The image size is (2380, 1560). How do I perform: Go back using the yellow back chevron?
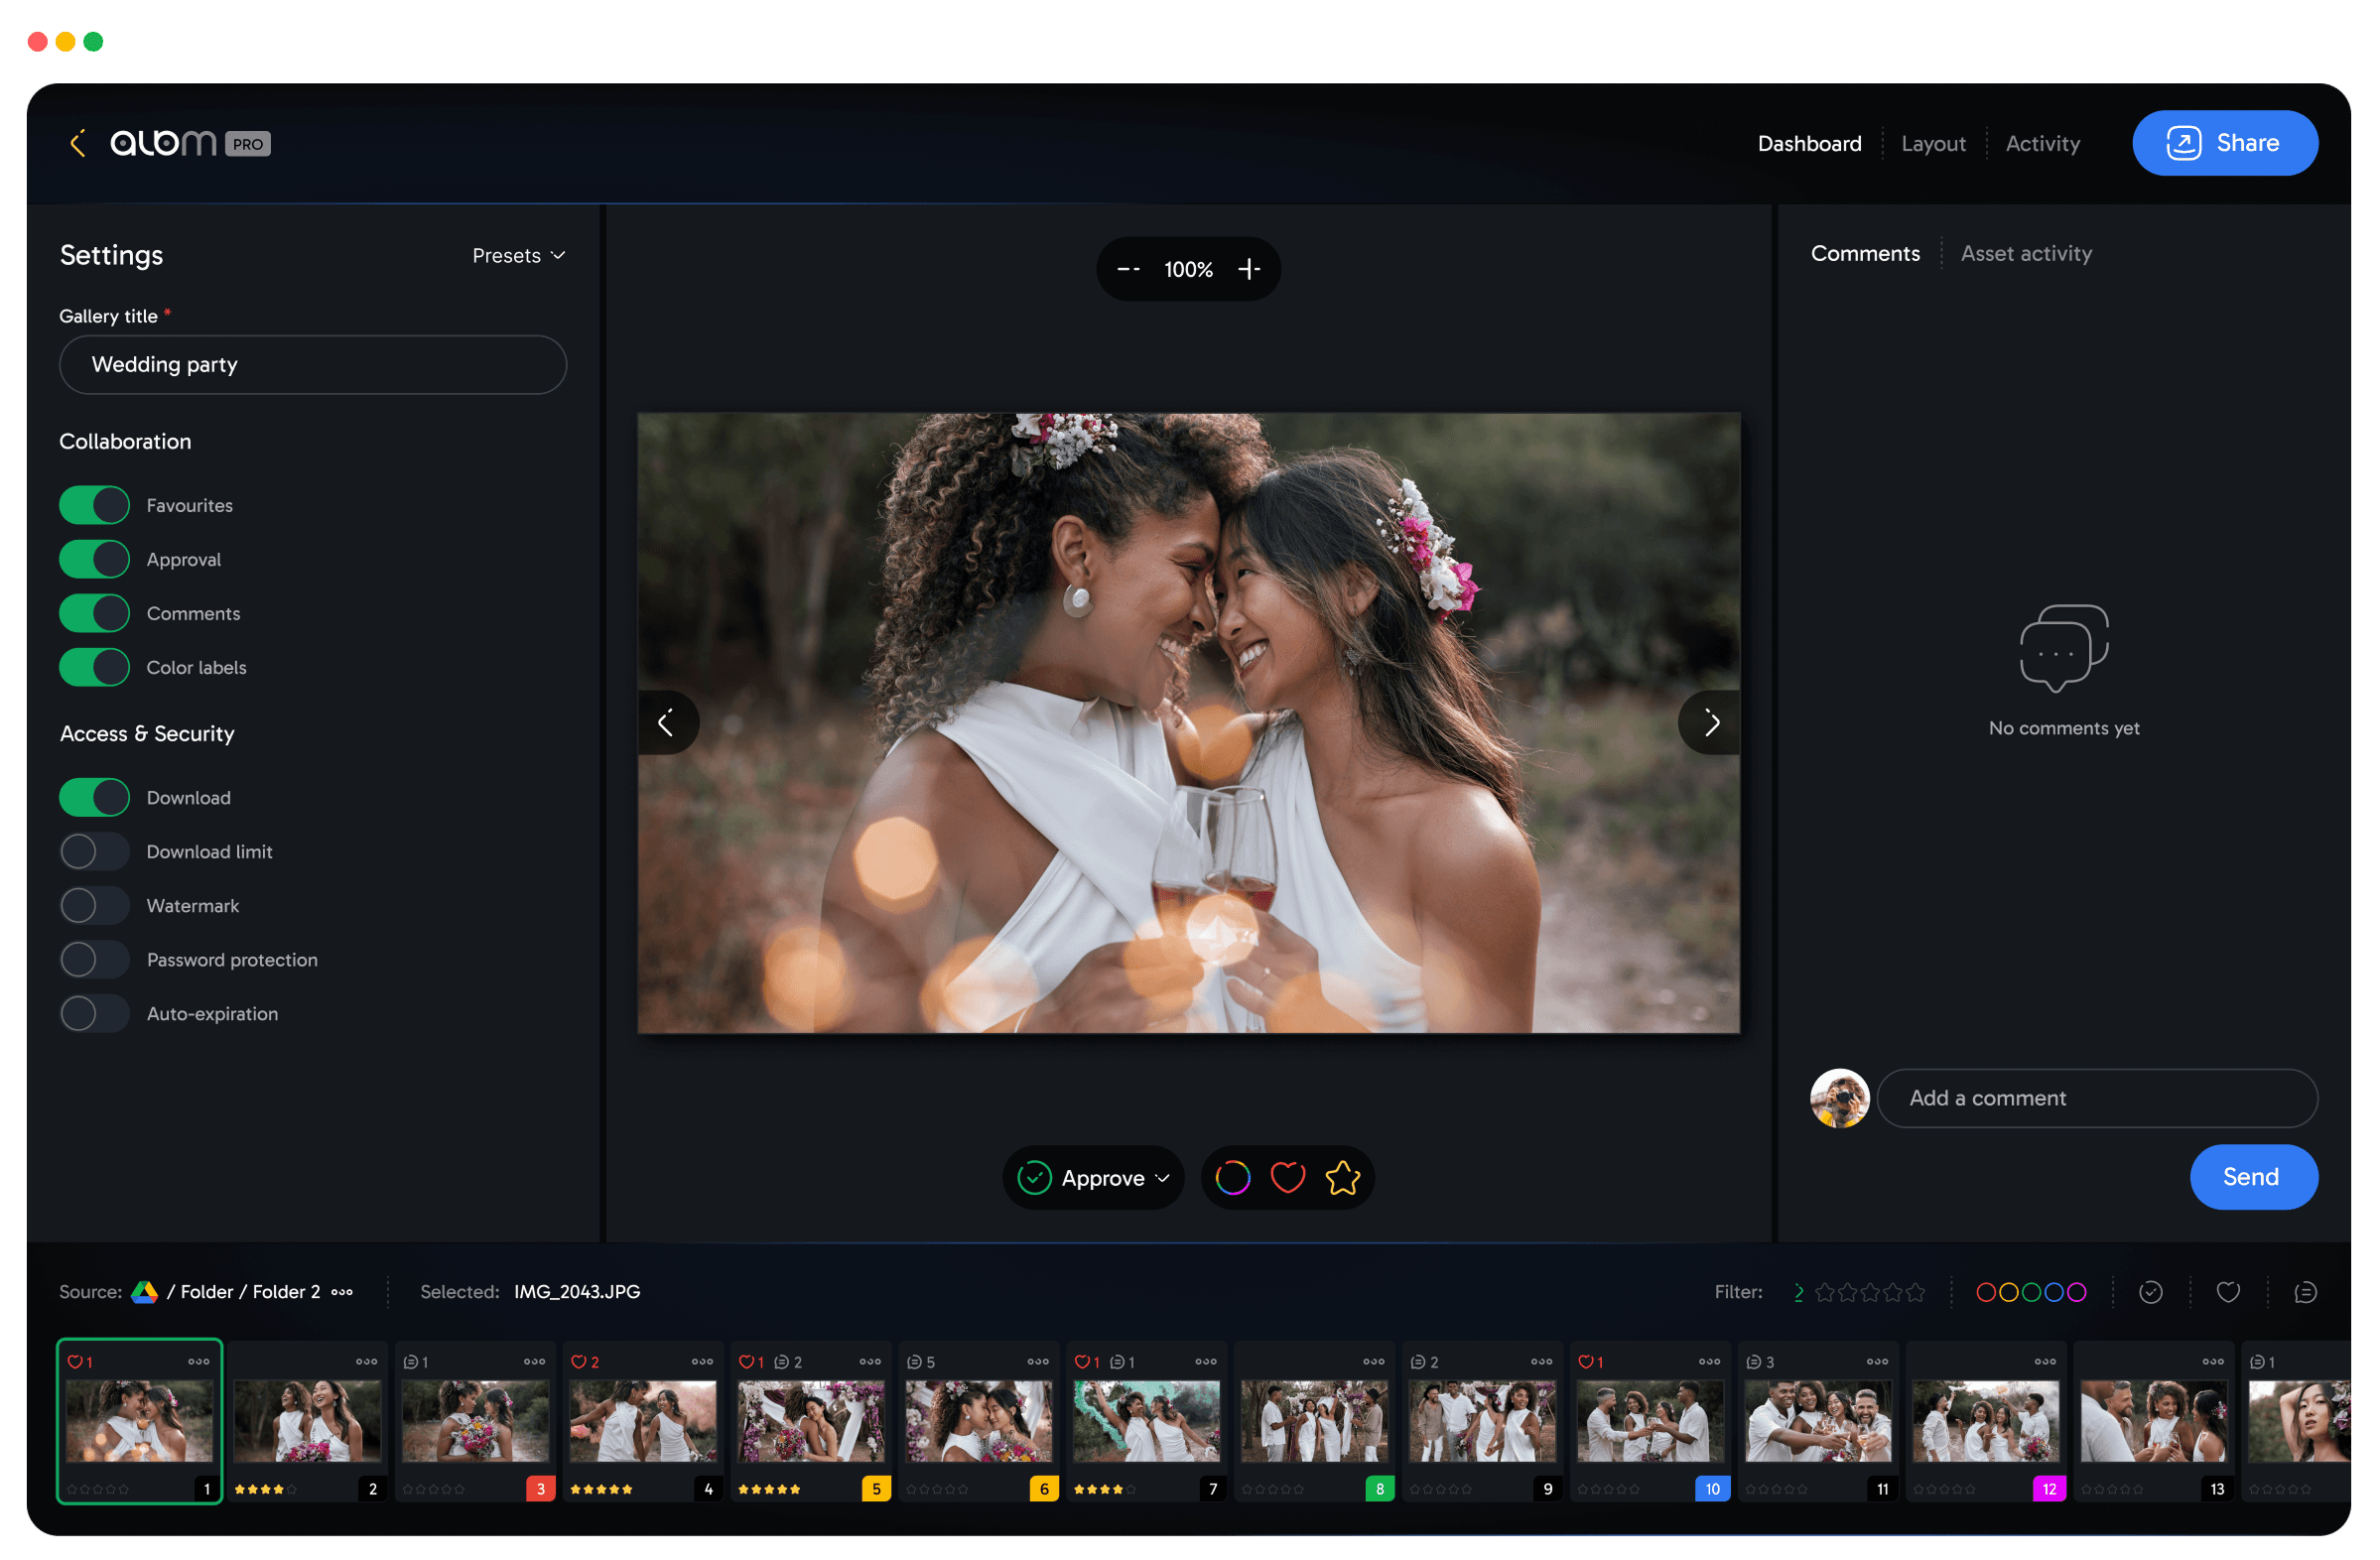(77, 143)
